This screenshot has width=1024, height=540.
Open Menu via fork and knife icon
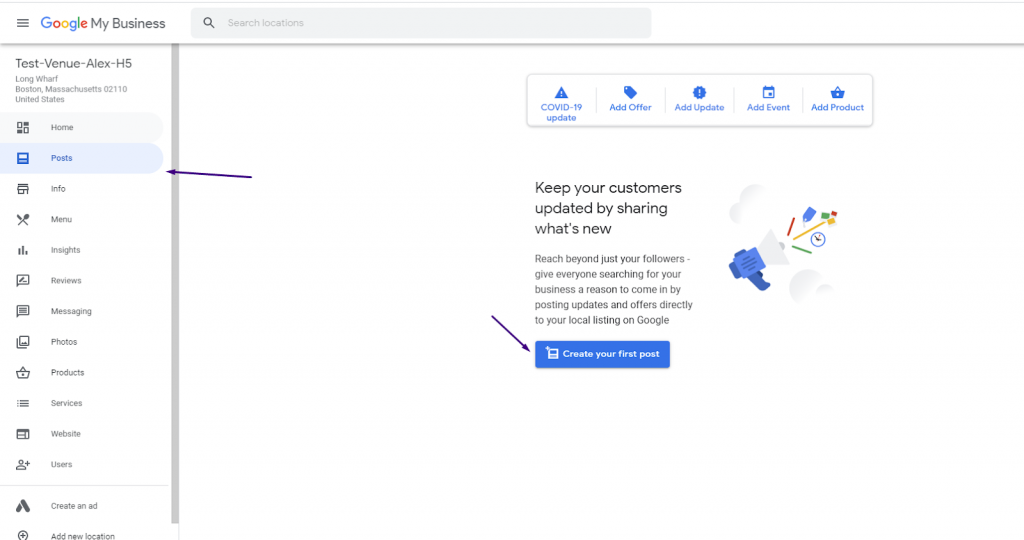[23, 219]
